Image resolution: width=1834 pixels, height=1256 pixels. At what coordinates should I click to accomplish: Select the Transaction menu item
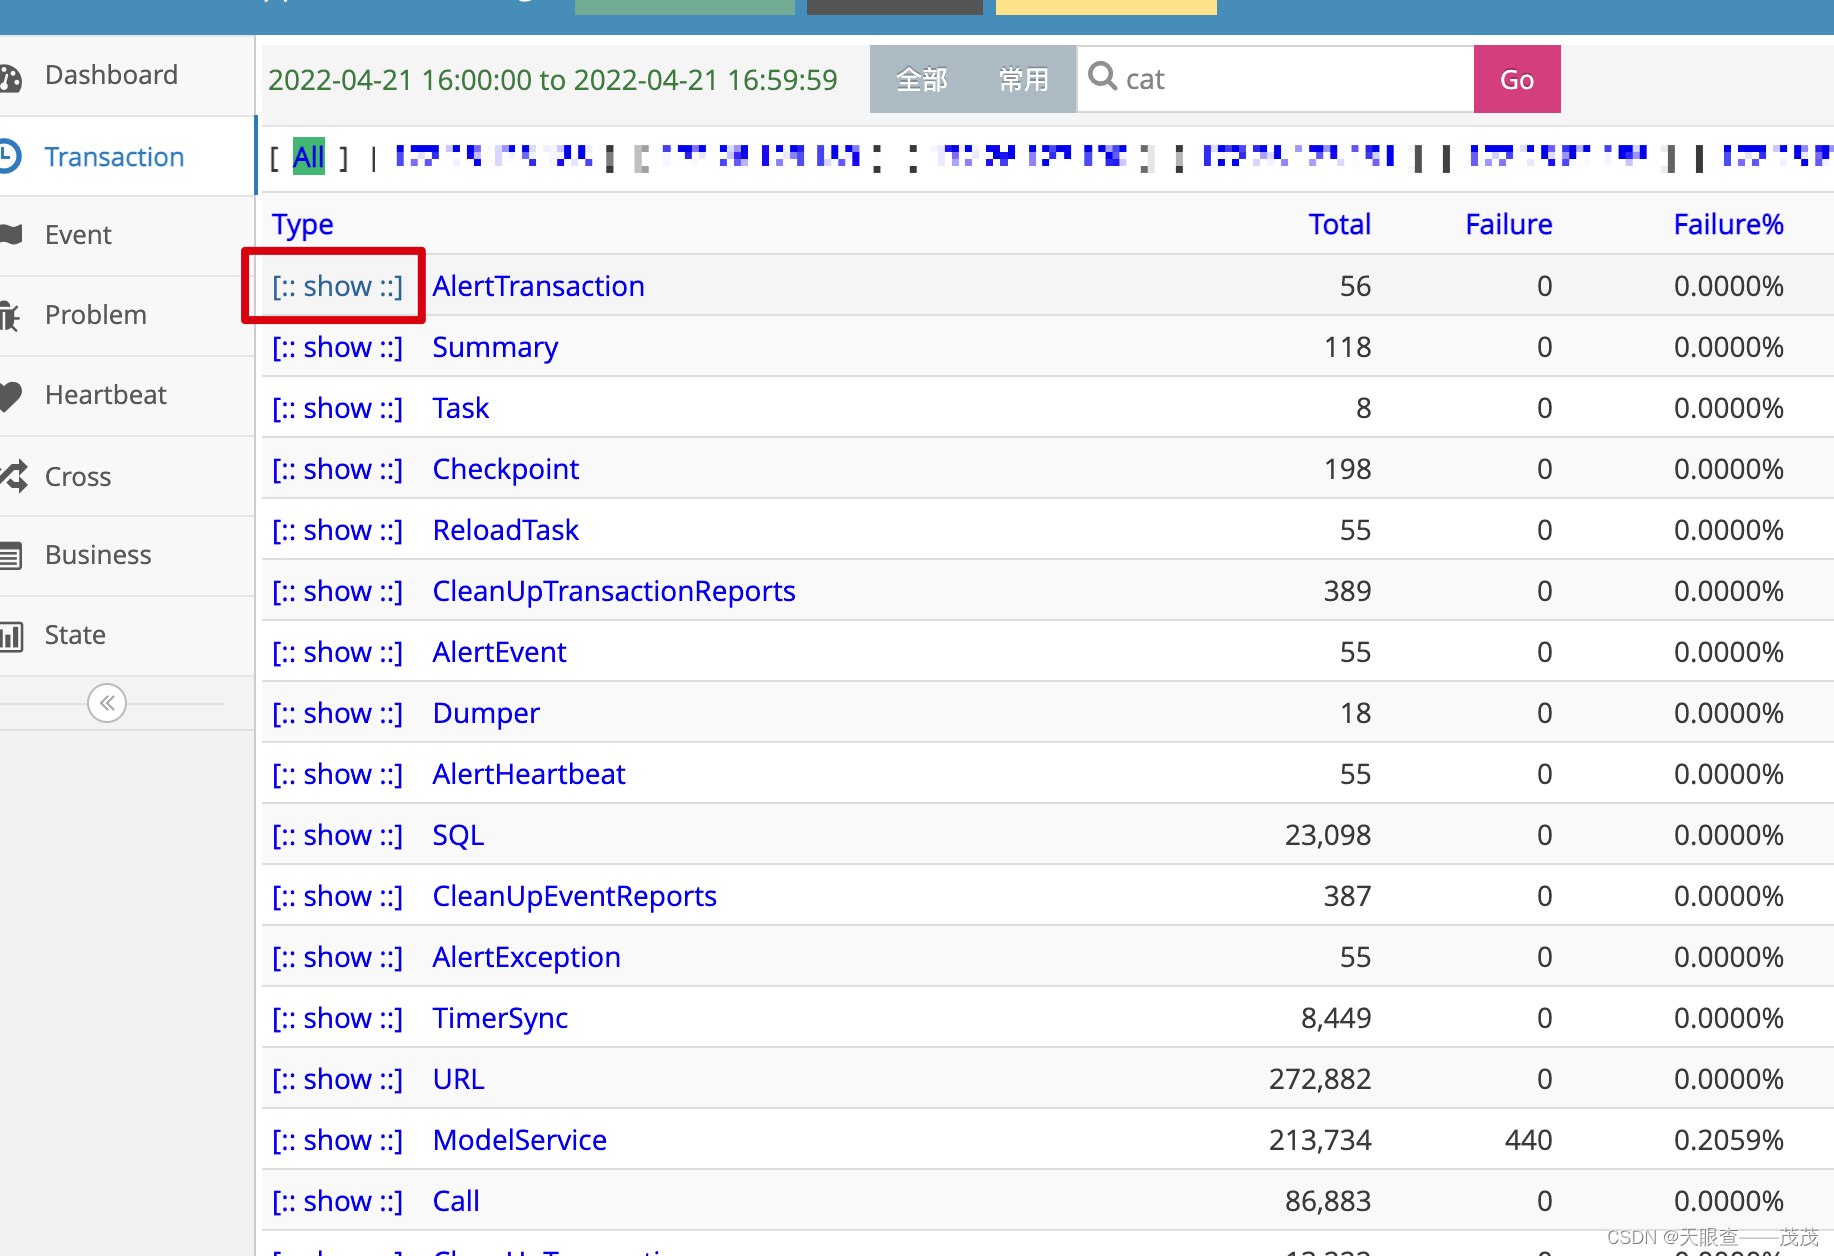click(x=114, y=157)
